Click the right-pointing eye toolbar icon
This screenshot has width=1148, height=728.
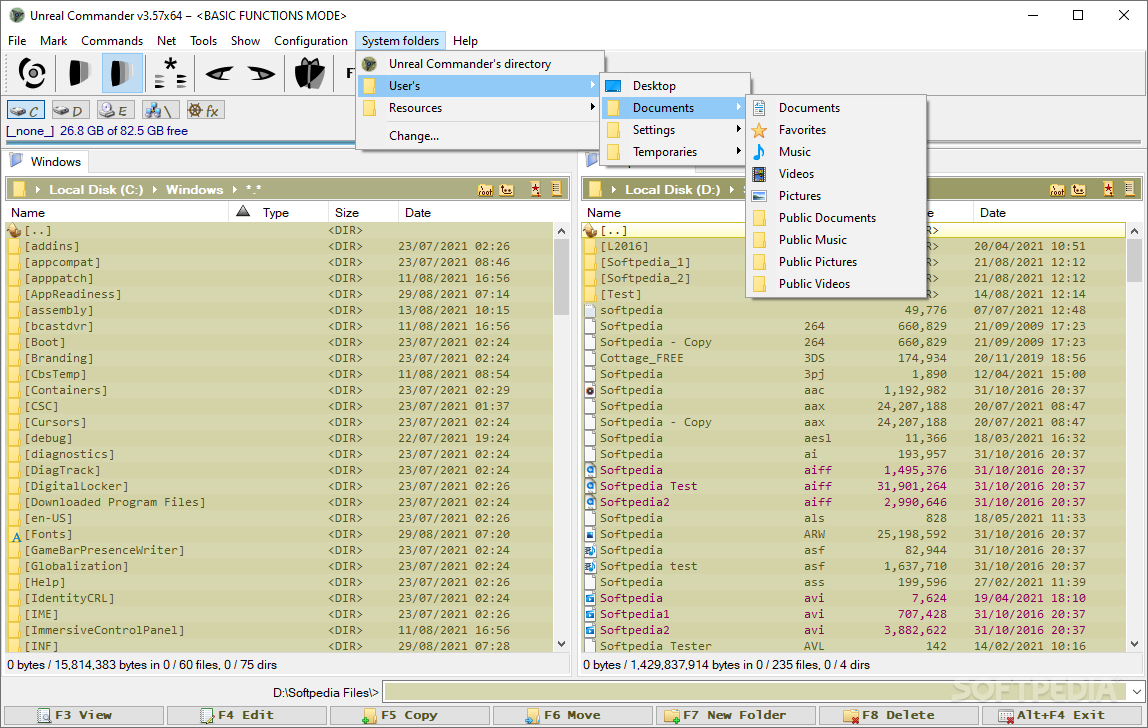(261, 73)
